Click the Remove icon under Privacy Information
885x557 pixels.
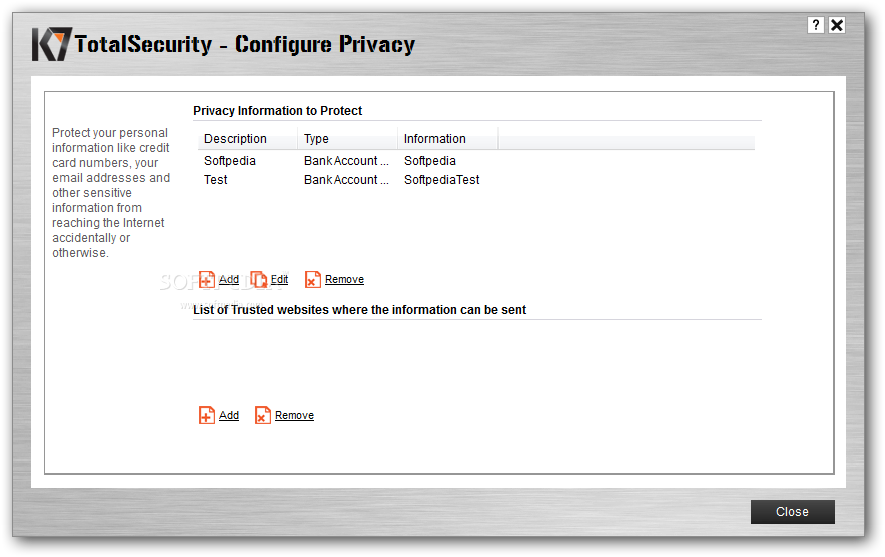313,279
